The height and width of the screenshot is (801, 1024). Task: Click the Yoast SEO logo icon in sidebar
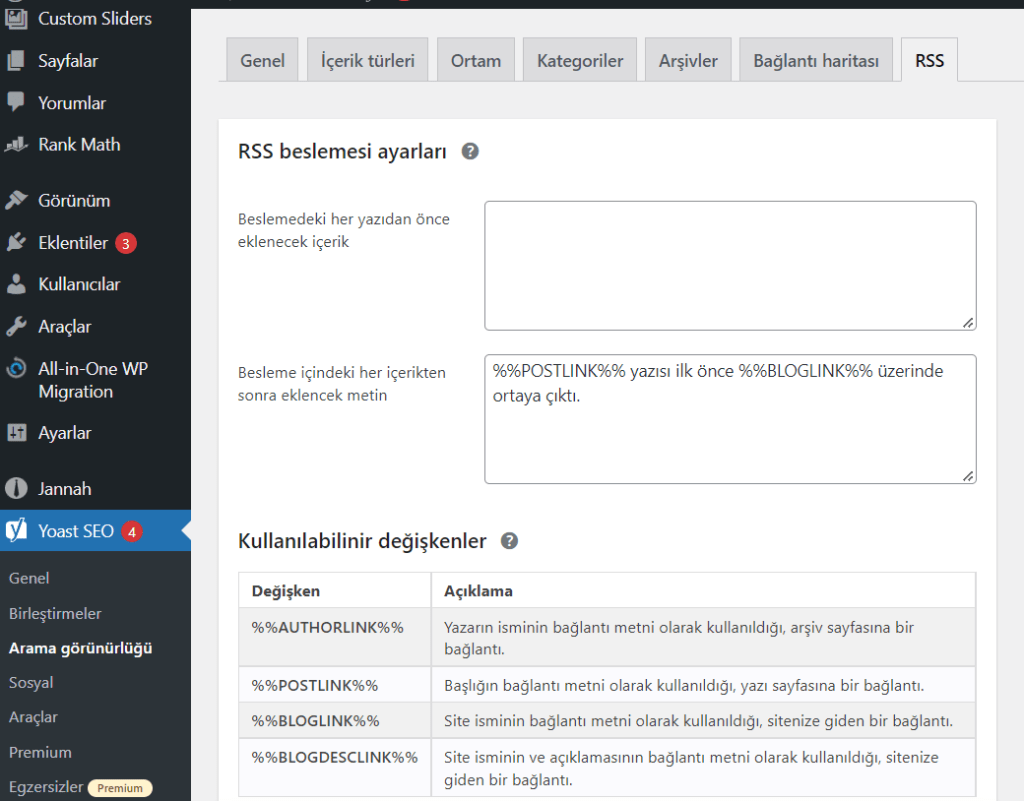[17, 531]
